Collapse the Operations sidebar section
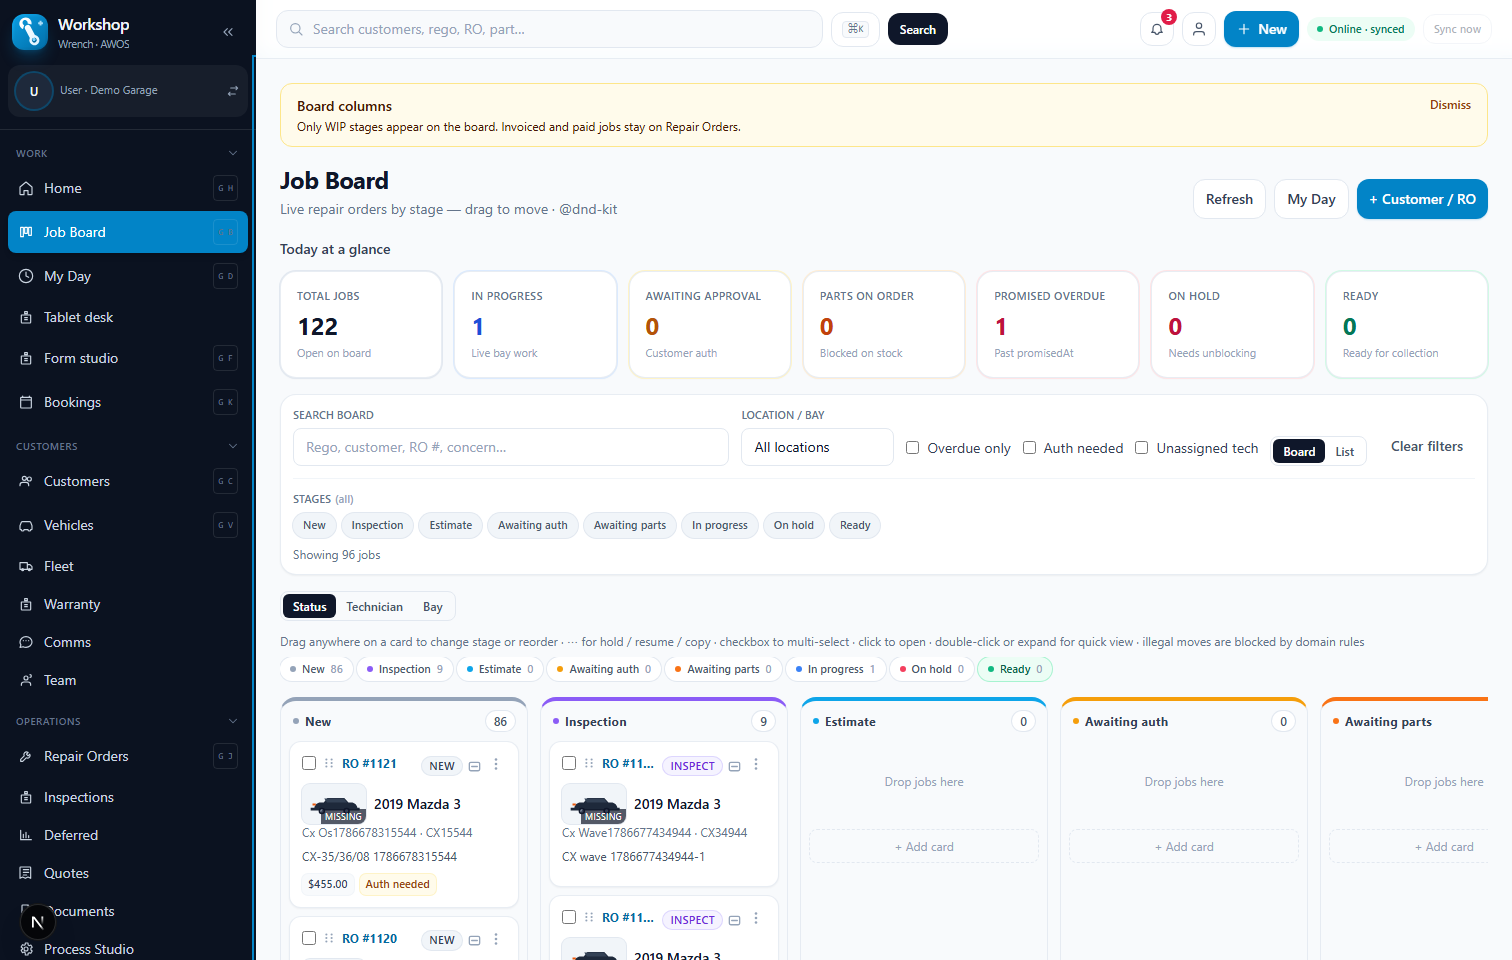1512x960 pixels. tap(233, 721)
